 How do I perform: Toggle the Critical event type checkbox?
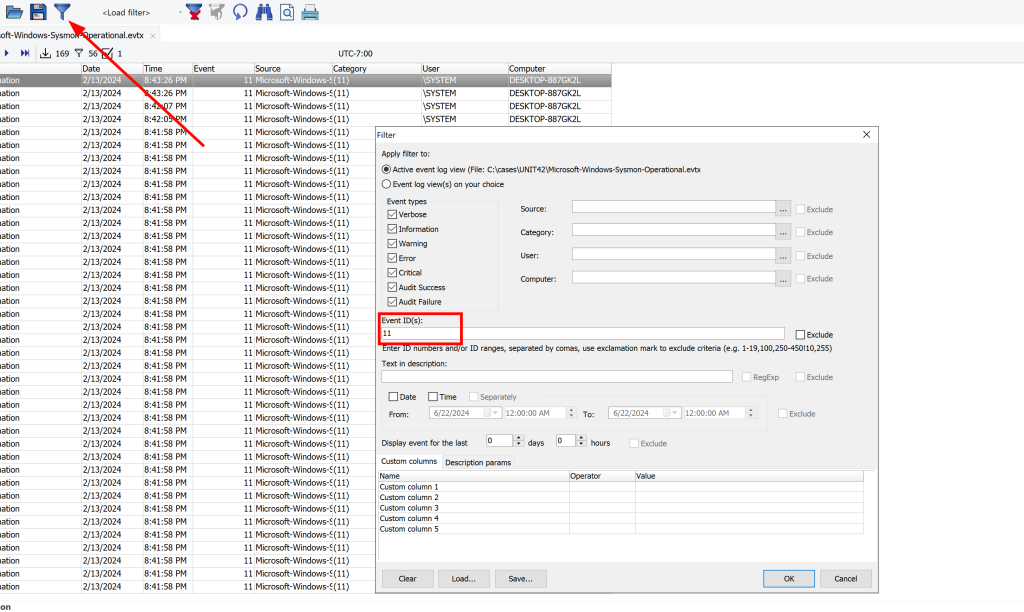[392, 272]
